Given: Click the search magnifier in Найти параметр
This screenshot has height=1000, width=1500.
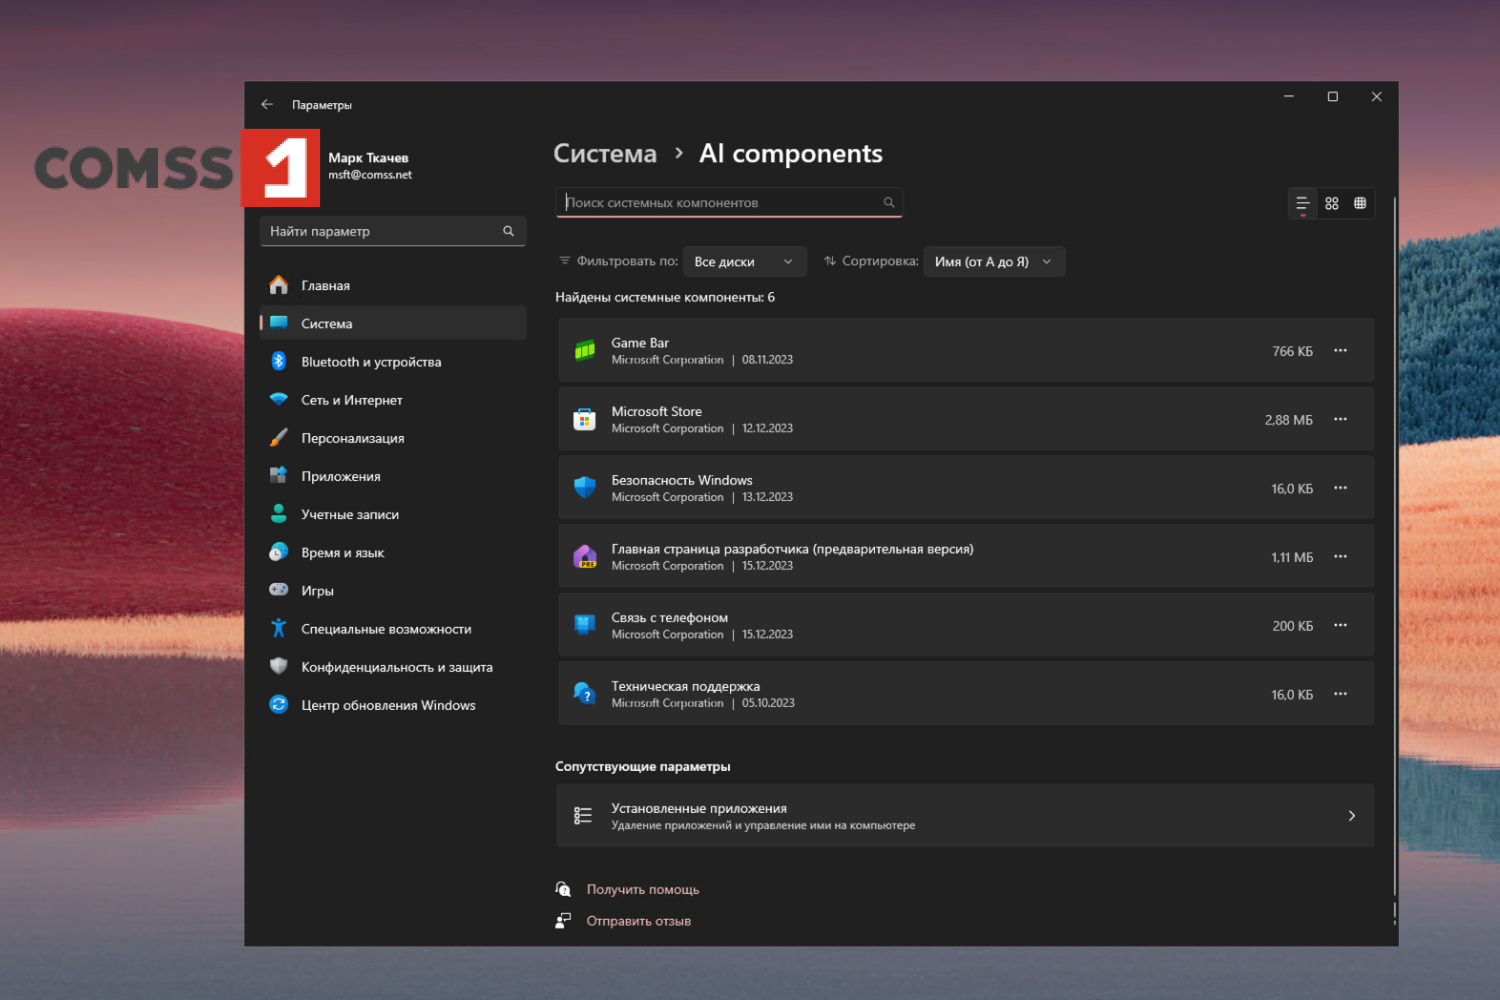Looking at the screenshot, I should coord(508,231).
